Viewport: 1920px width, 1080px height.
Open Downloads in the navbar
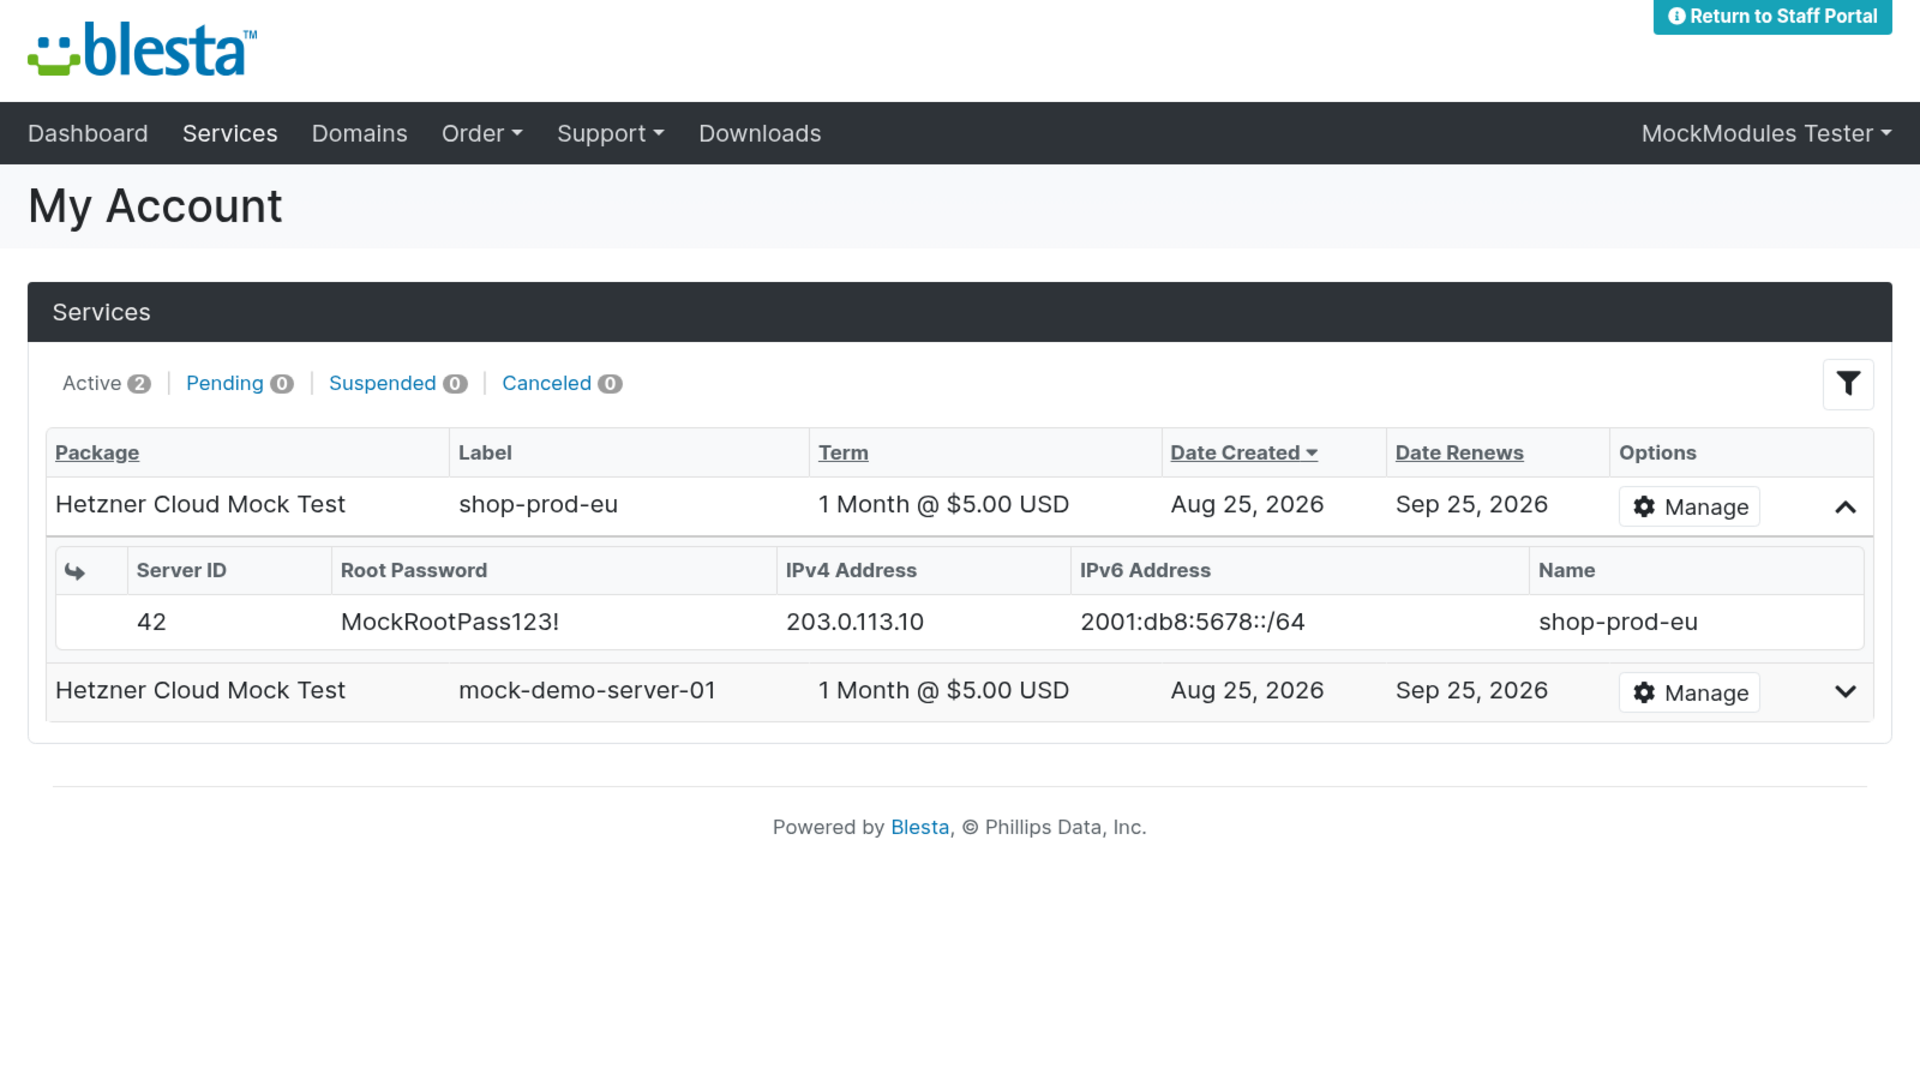tap(760, 133)
